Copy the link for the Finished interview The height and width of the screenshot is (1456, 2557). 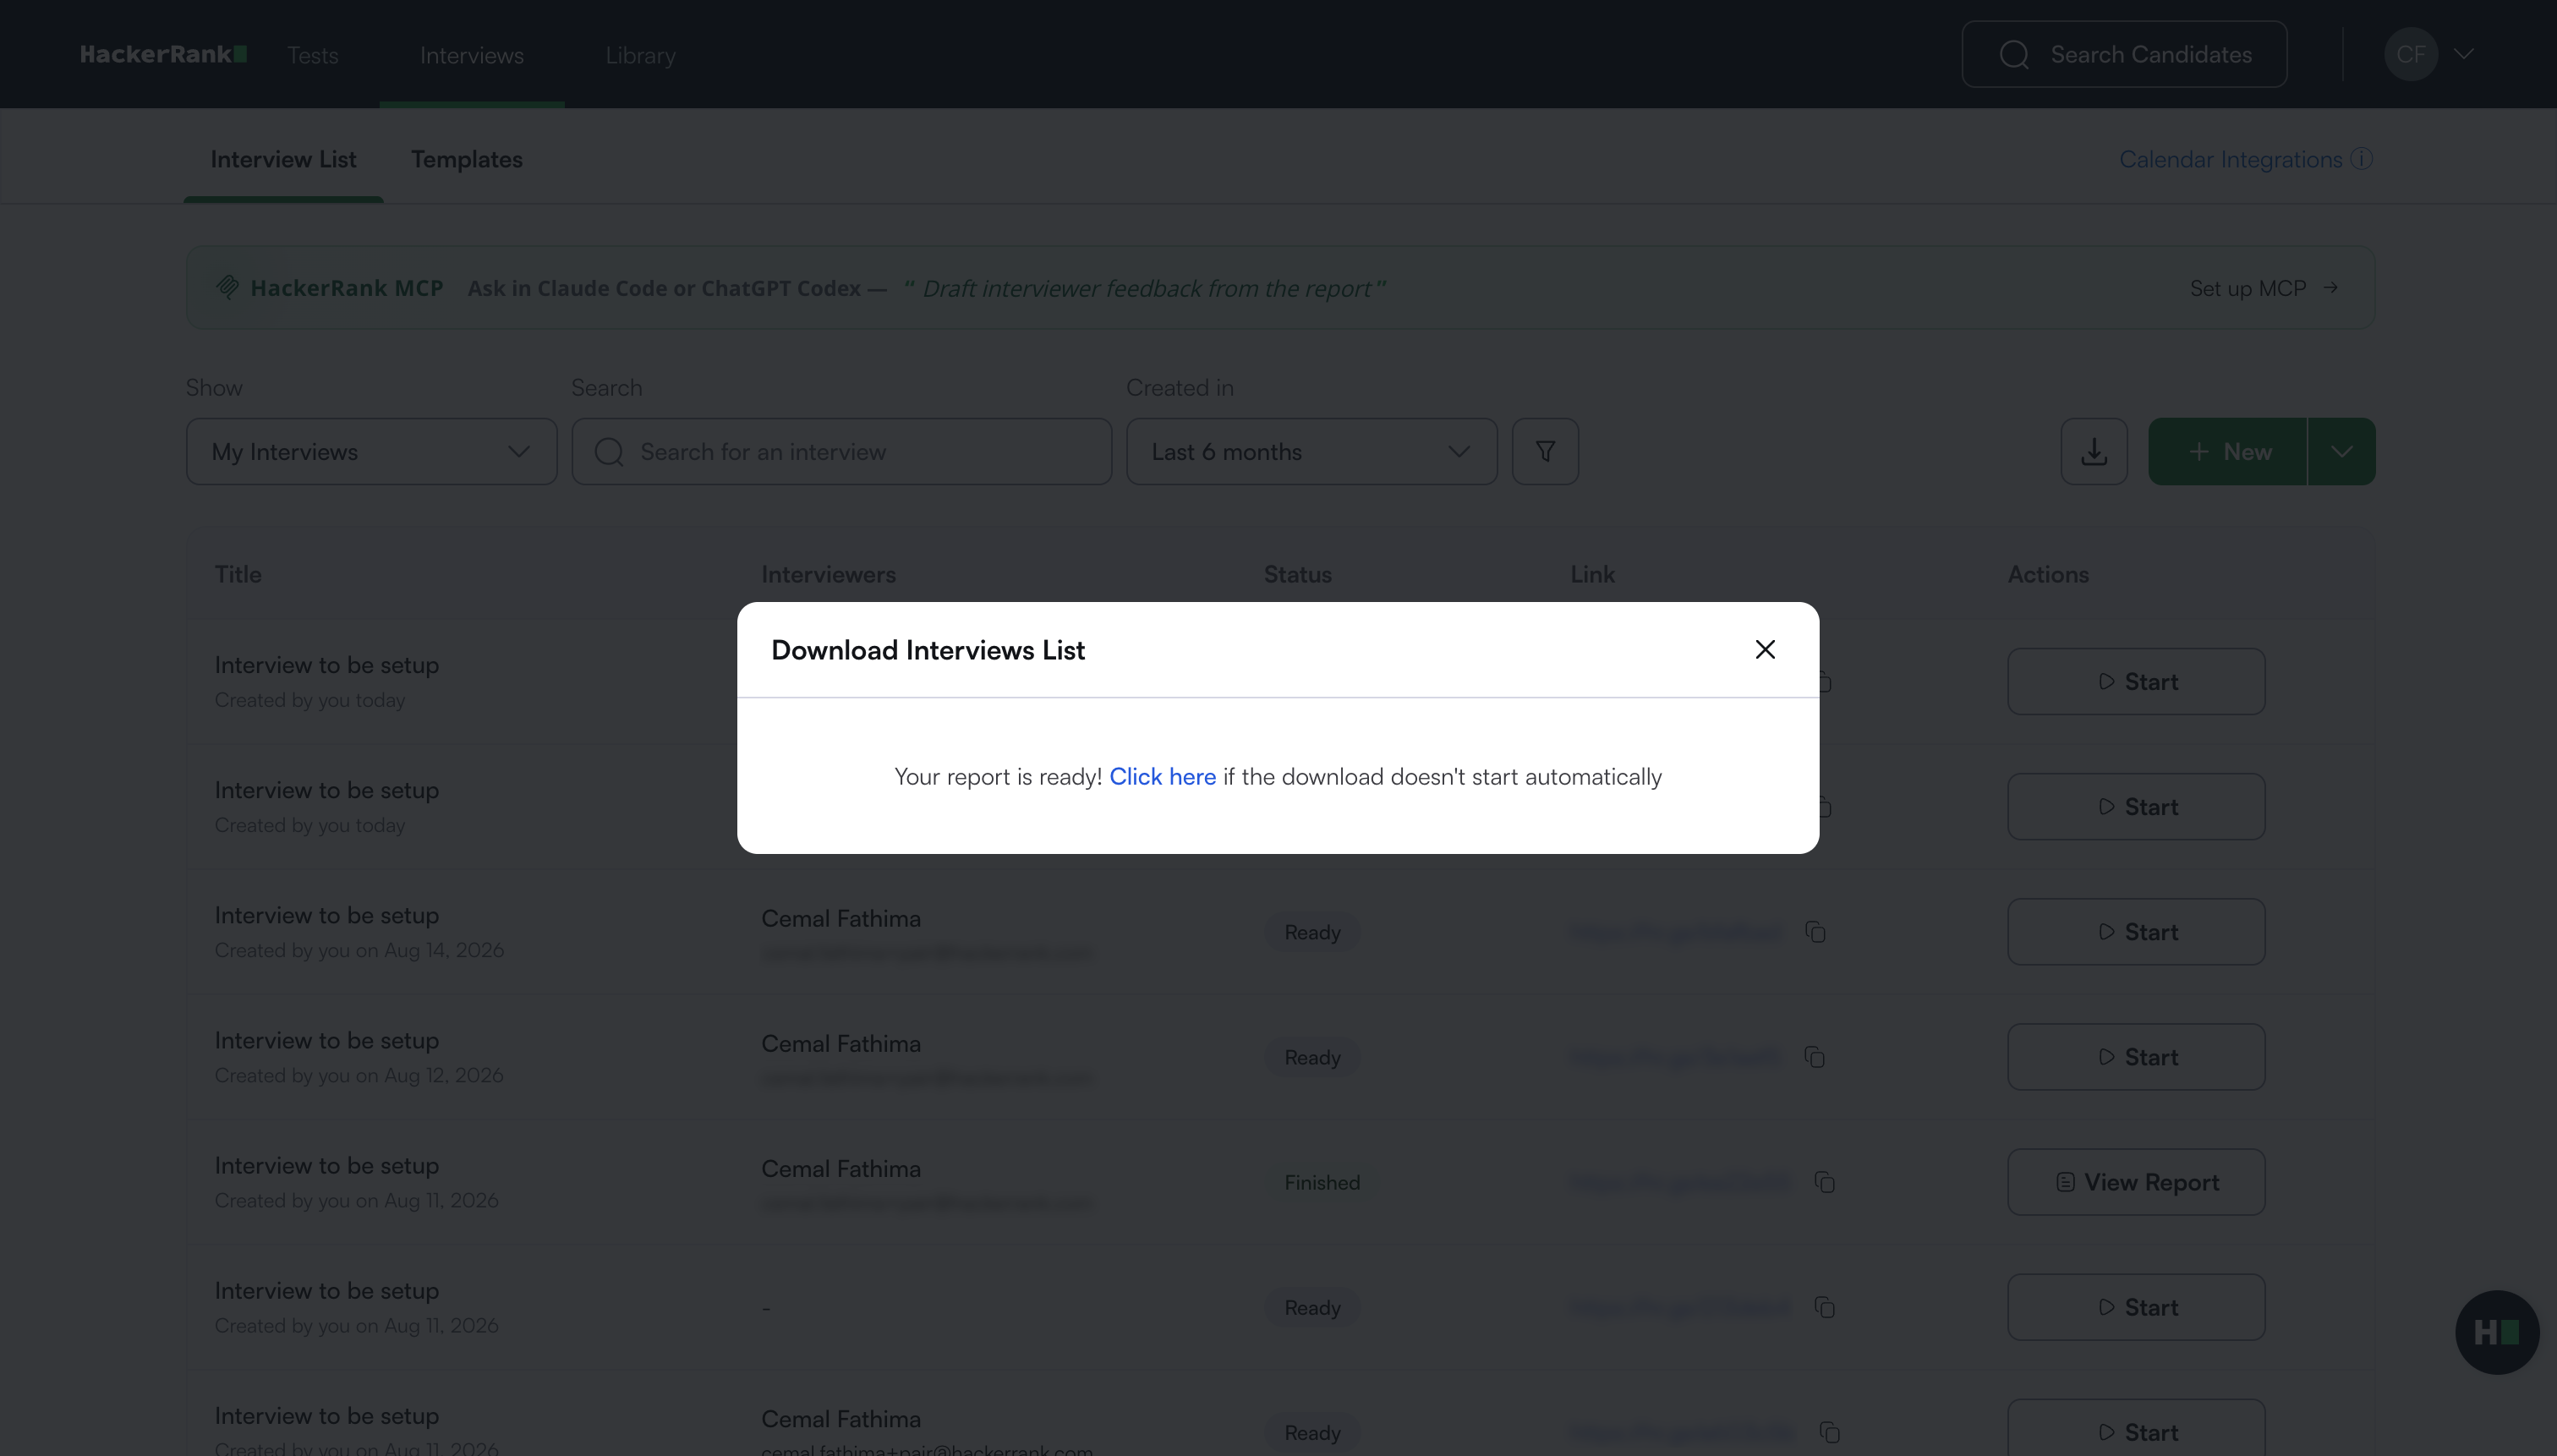tap(1824, 1182)
